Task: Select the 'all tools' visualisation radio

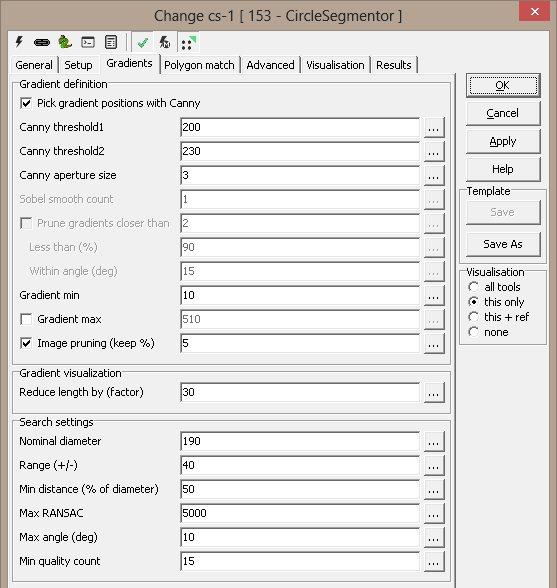Action: (473, 287)
